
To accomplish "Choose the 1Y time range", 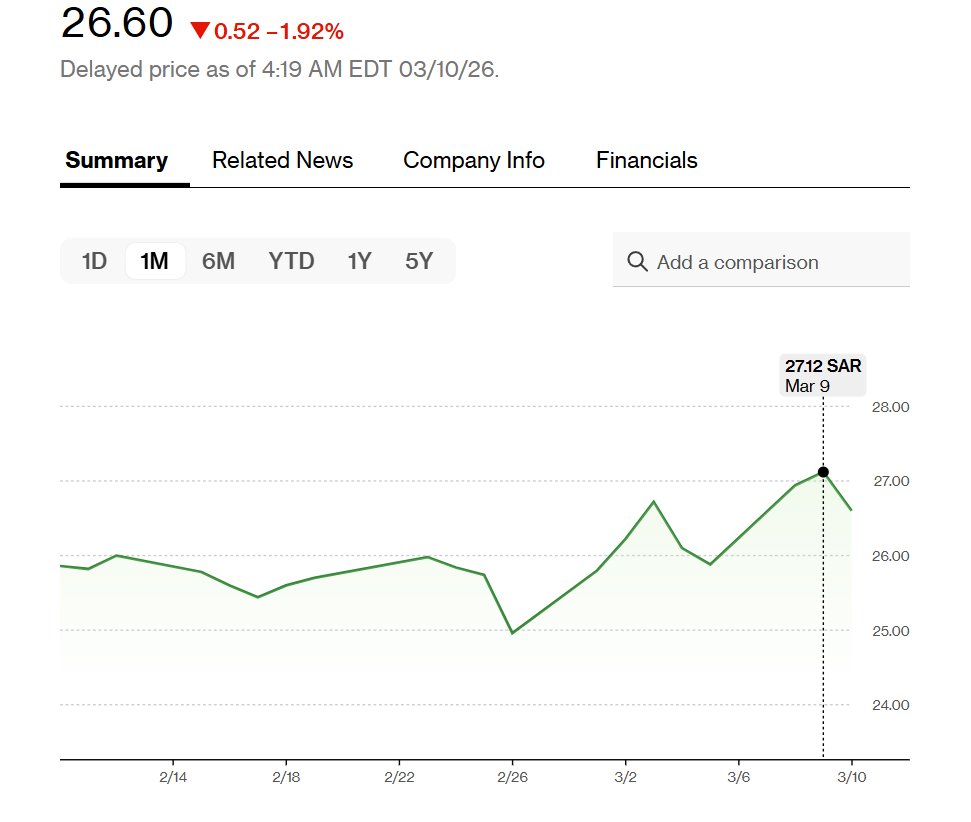I will point(359,261).
